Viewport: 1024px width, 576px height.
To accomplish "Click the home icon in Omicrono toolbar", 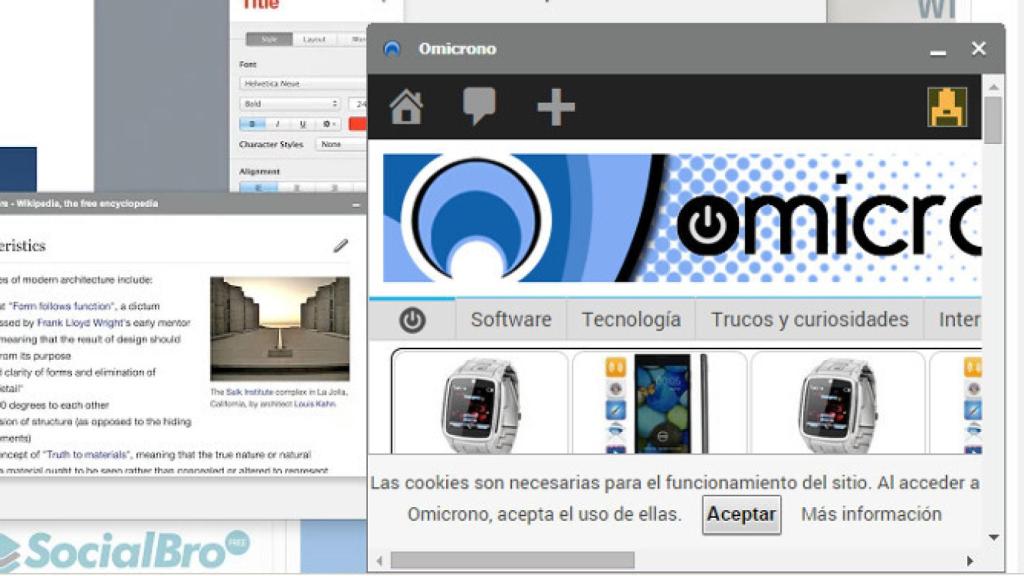I will pos(406,106).
